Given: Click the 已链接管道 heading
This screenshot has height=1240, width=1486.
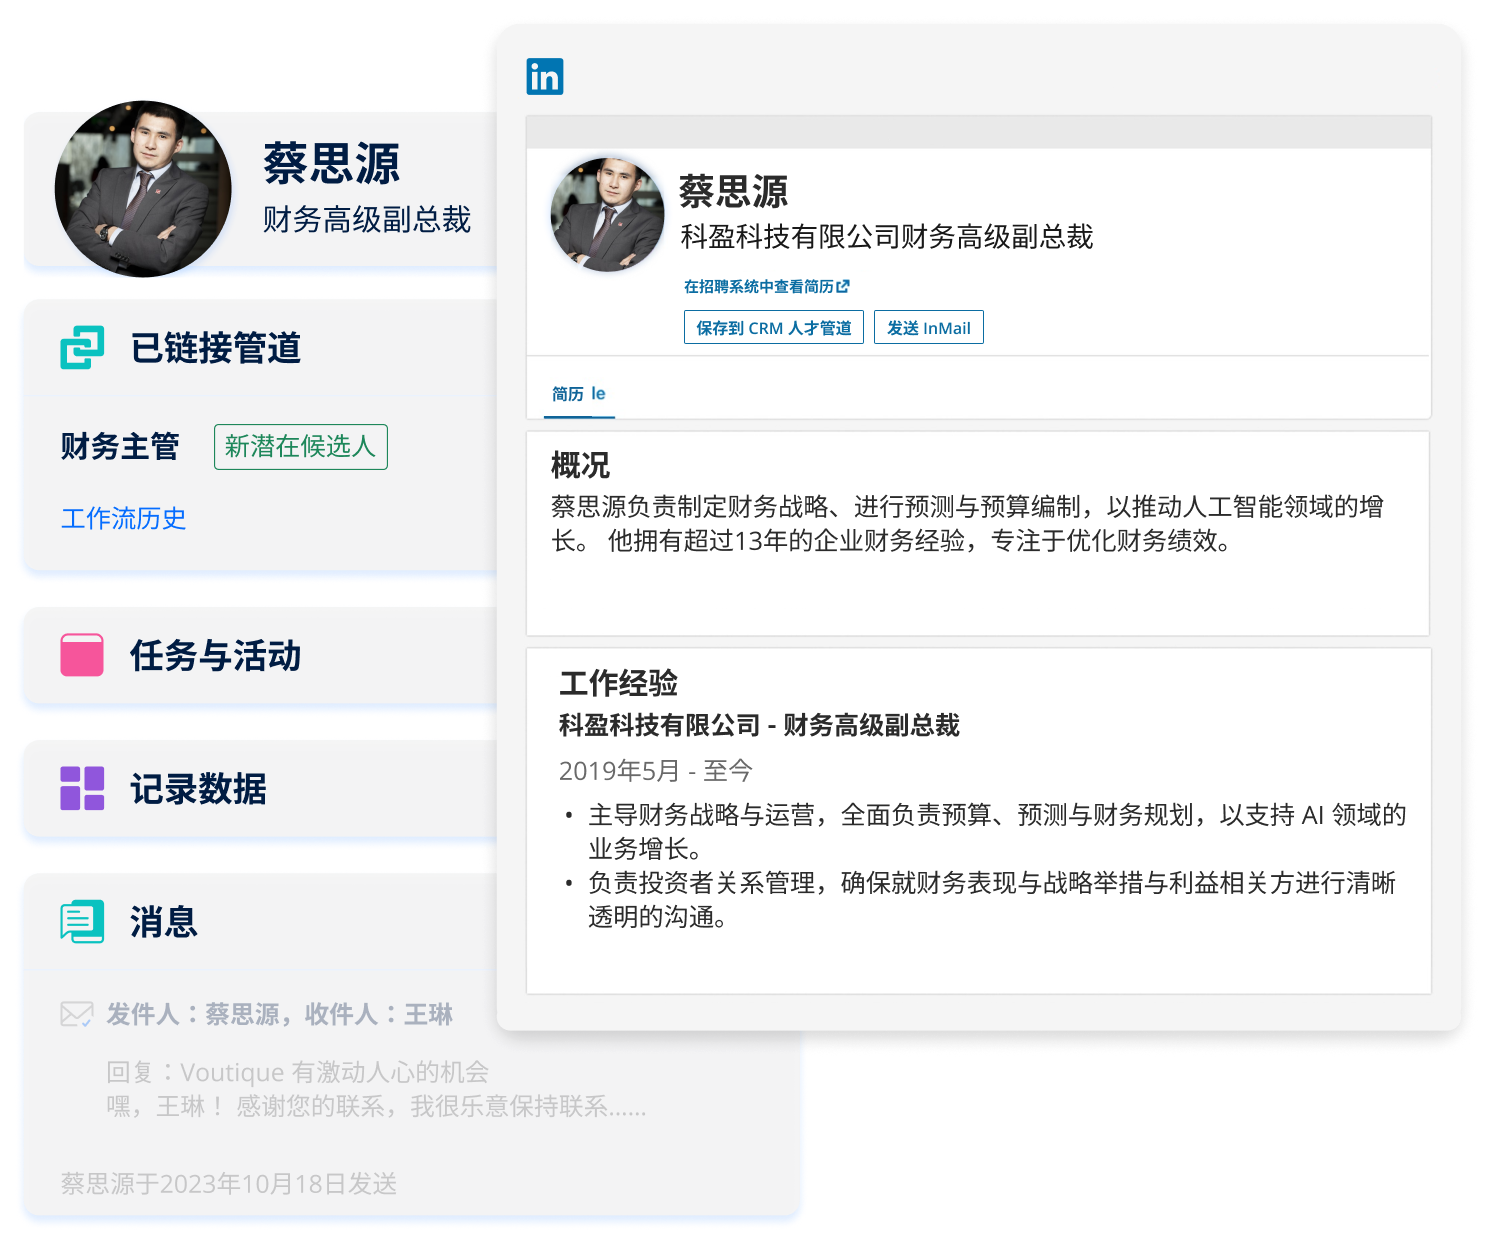Looking at the screenshot, I should click(x=216, y=348).
